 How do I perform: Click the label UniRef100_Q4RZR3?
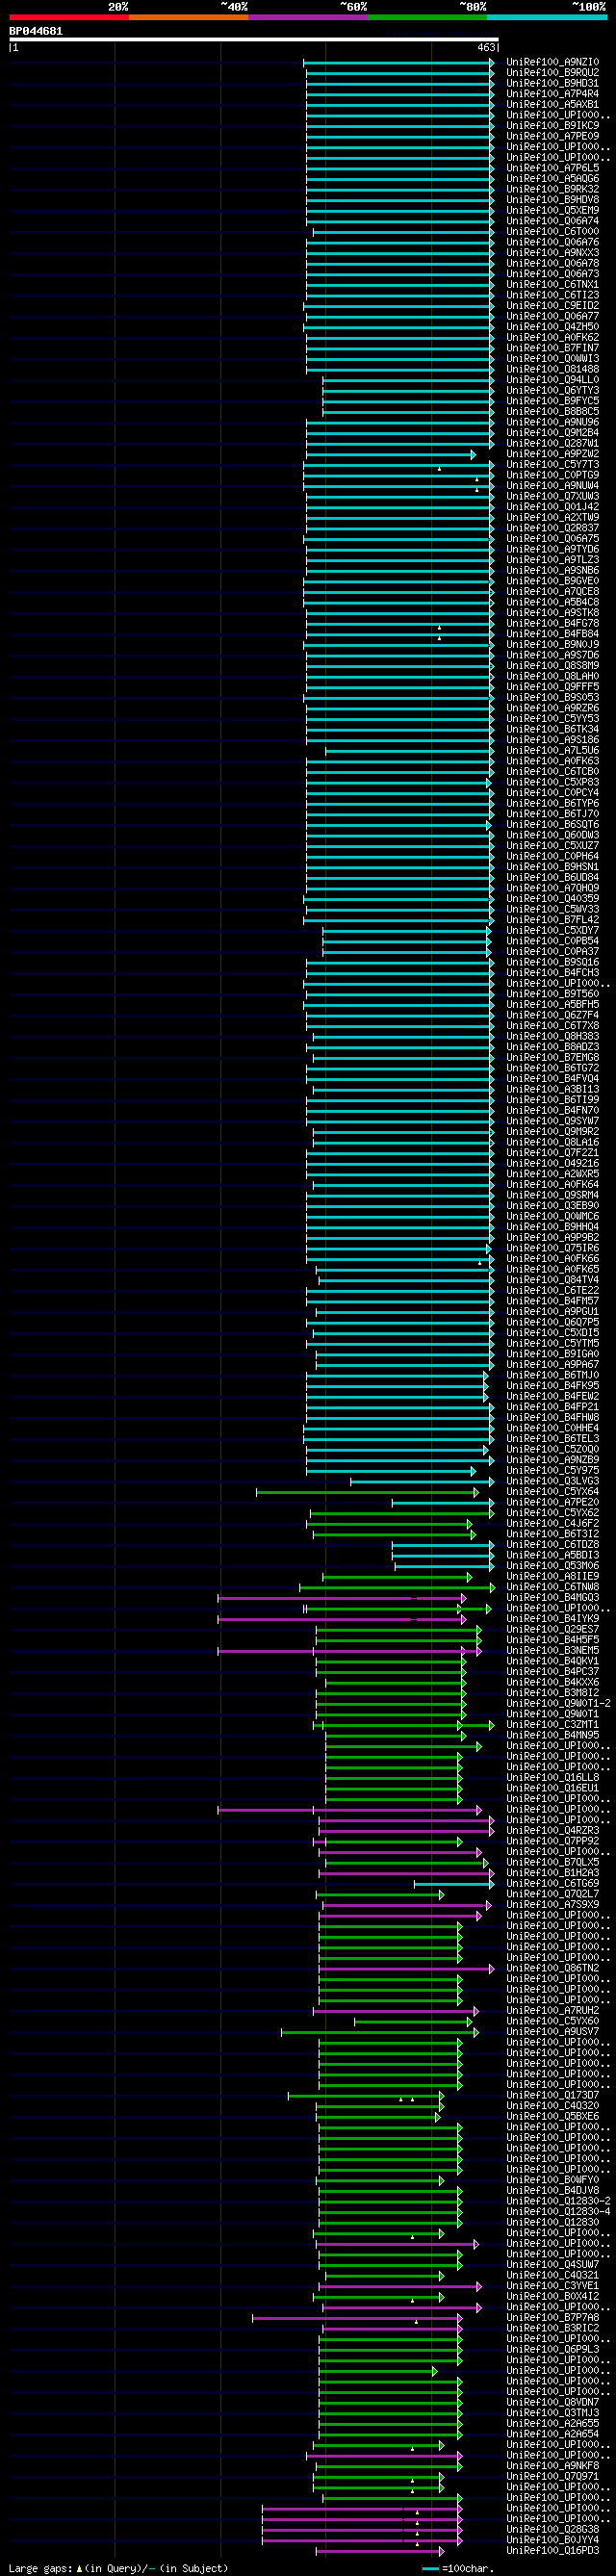click(553, 1831)
